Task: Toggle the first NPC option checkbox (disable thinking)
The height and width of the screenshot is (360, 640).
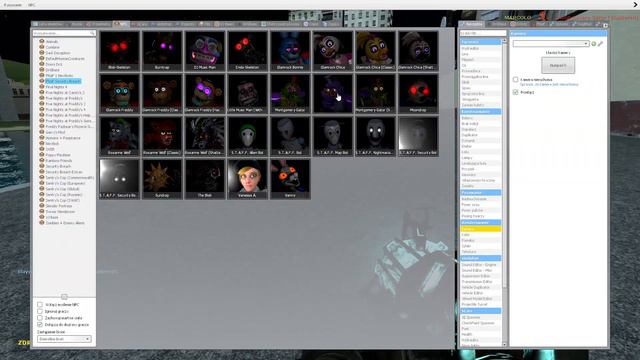Action: tap(40, 304)
